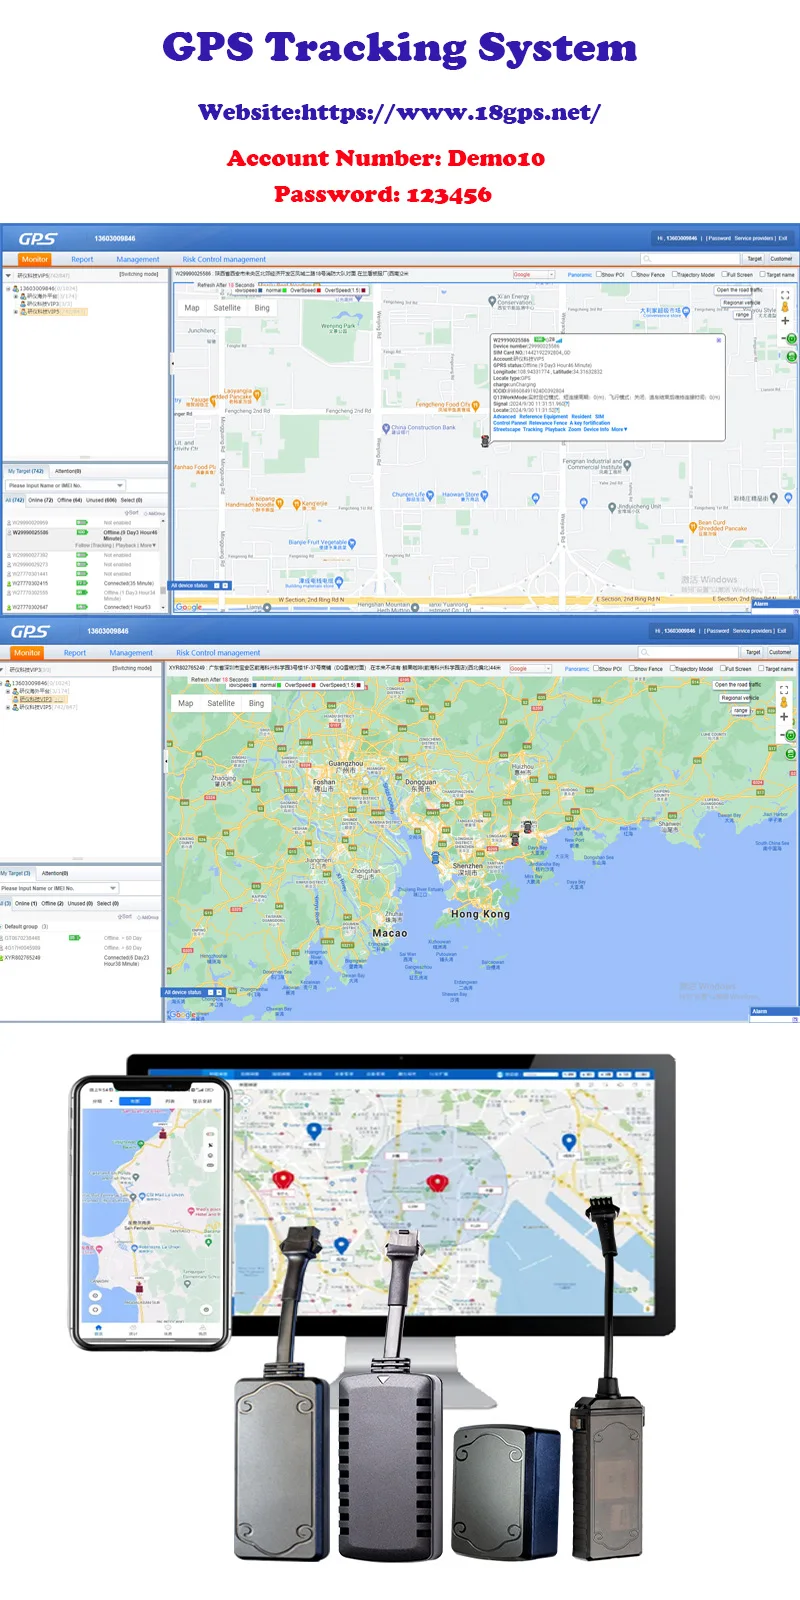The height and width of the screenshot is (1600, 800).
Task: Click Customer button in Guangzhou window header
Action: (780, 652)
